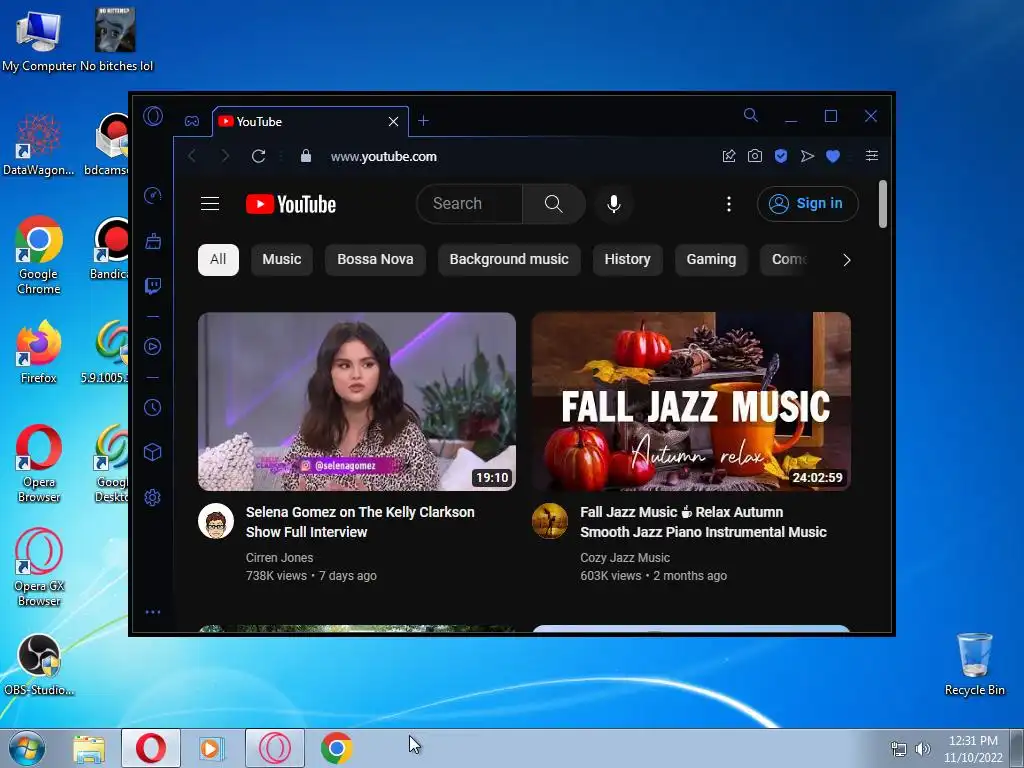Click the address bar URL www.youtube.com
This screenshot has width=1024, height=768.
(383, 157)
